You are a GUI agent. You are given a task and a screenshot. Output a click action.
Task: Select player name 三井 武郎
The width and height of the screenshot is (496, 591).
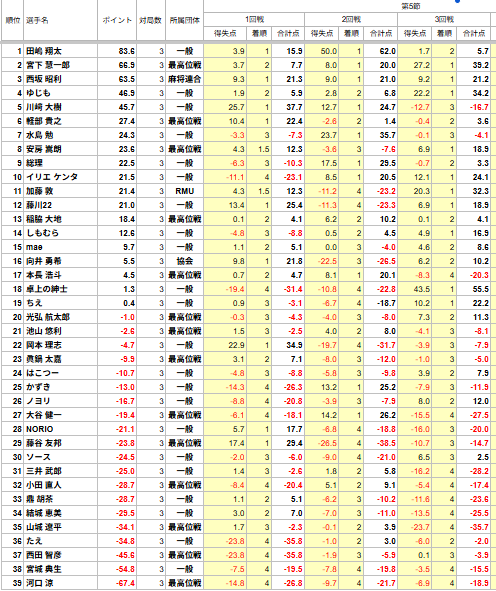[44, 471]
